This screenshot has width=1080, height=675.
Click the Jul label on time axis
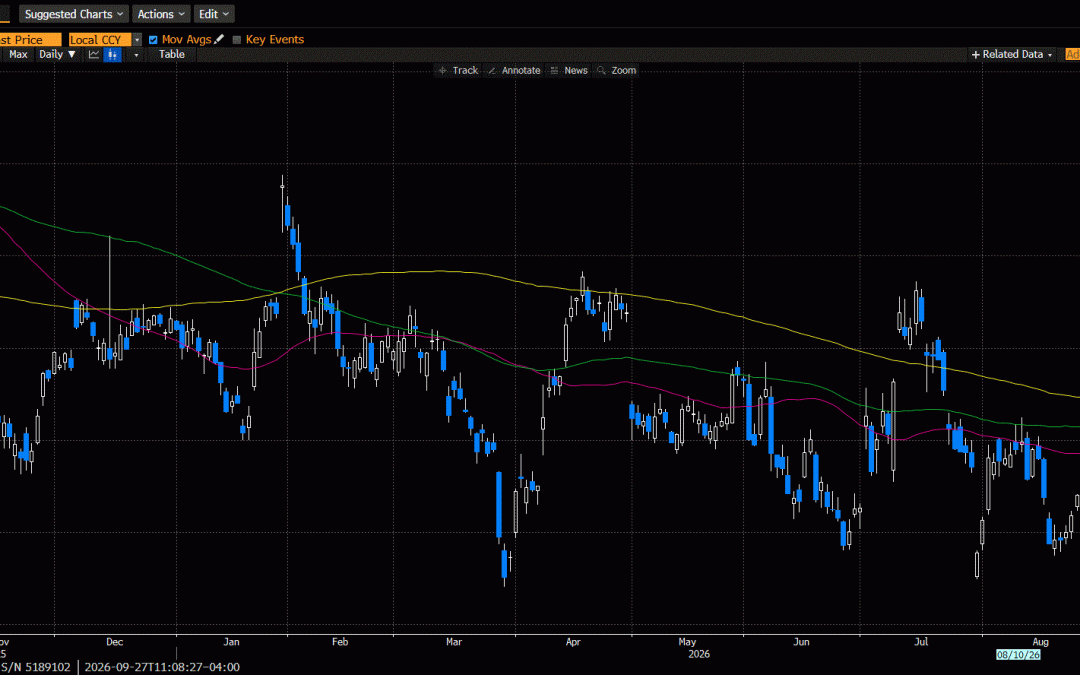click(x=921, y=642)
